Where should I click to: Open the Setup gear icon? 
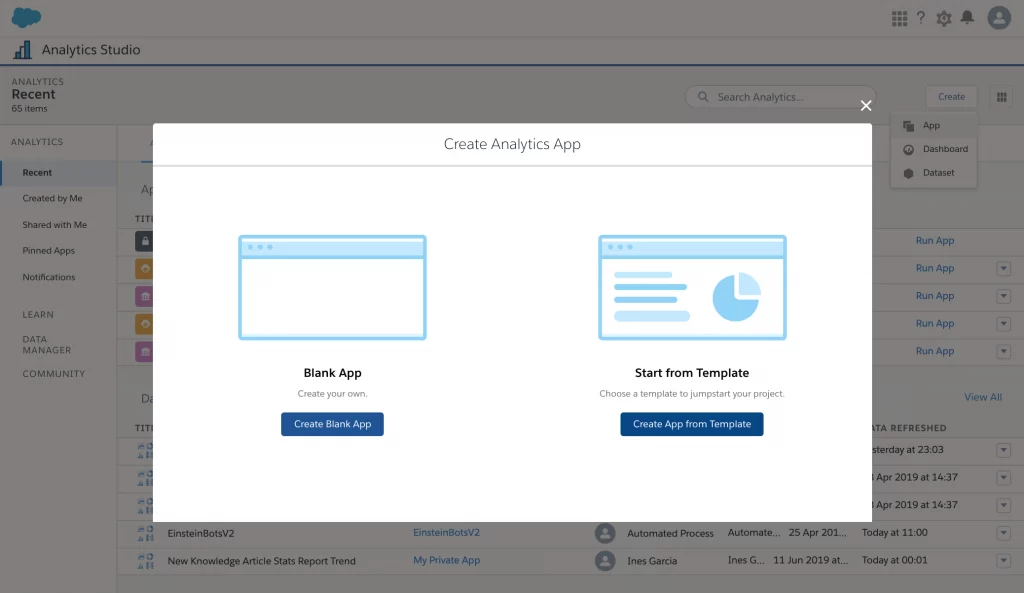tap(944, 18)
